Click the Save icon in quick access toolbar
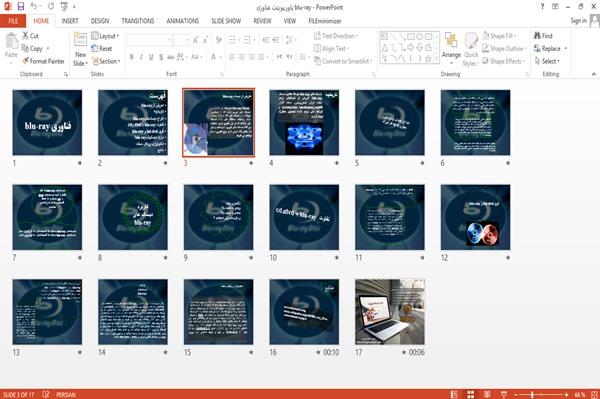 [21, 6]
